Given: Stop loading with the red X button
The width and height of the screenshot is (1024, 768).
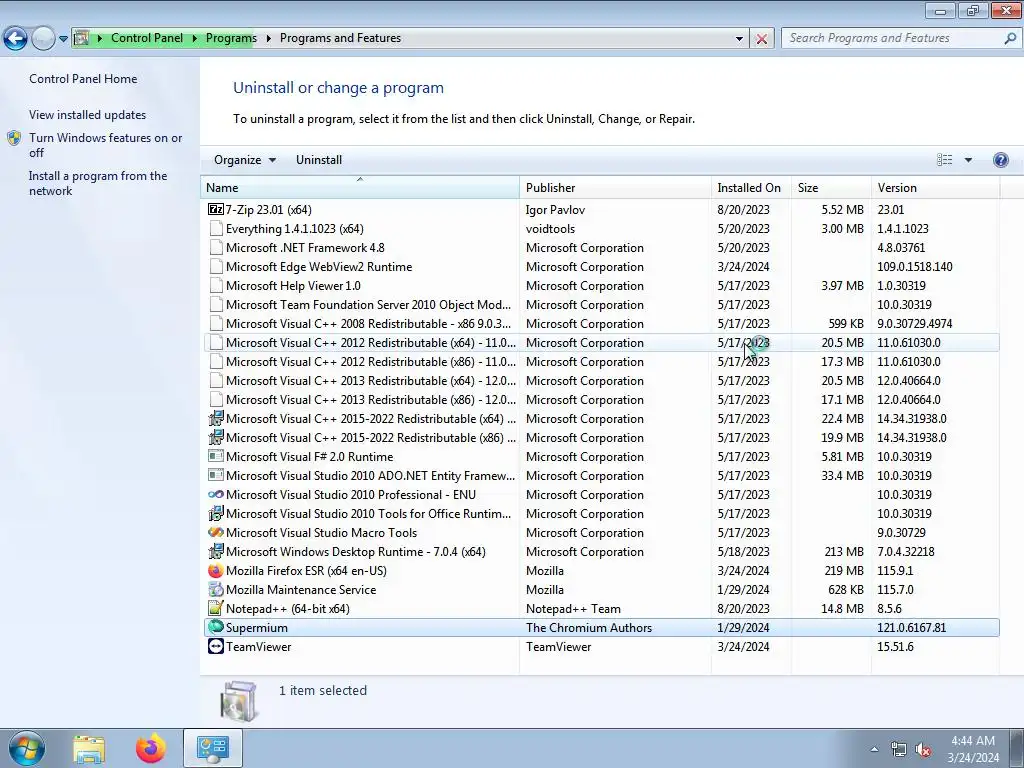Looking at the screenshot, I should coord(761,39).
